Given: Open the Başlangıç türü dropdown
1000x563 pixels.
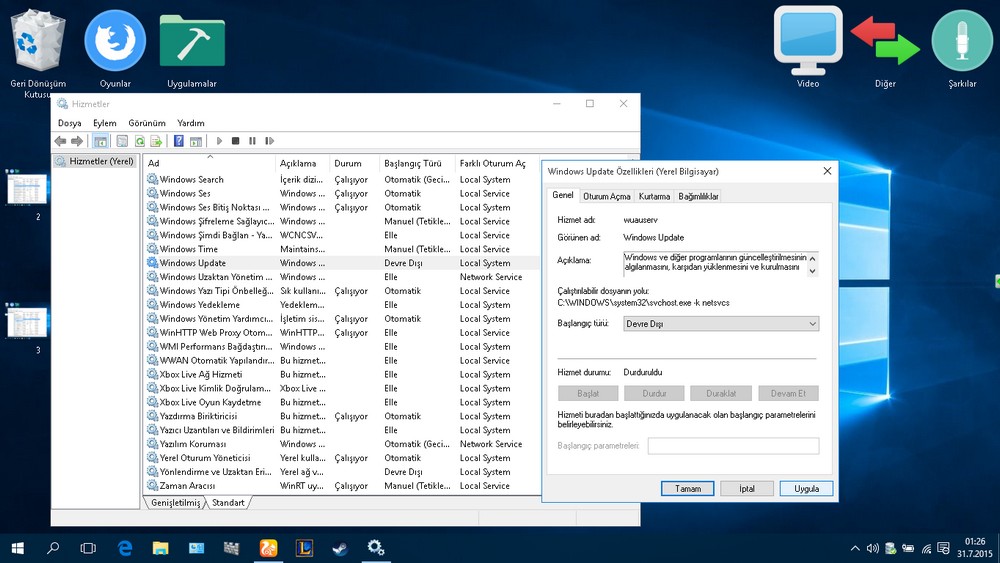Looking at the screenshot, I should coord(719,324).
